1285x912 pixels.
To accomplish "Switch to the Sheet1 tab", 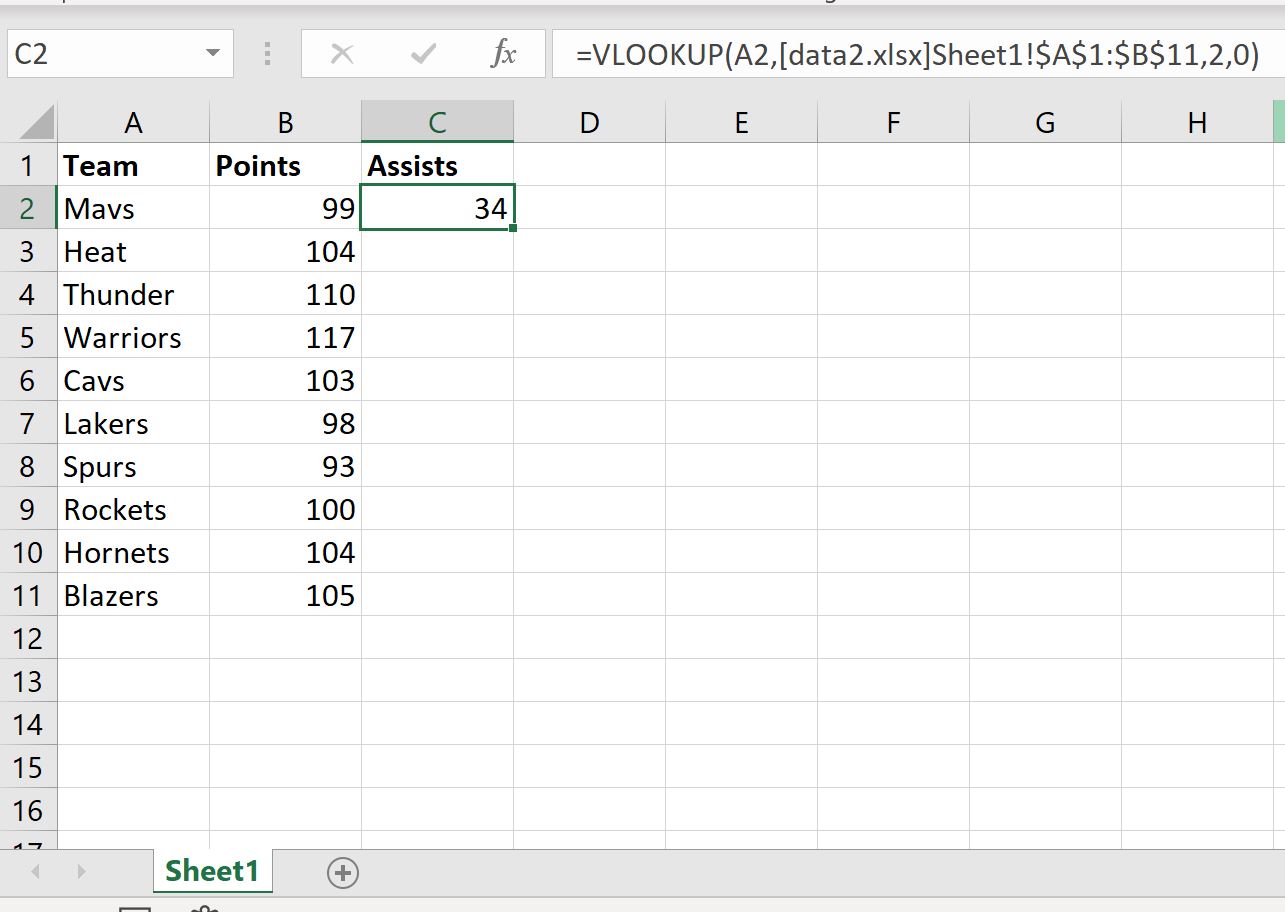I will [x=212, y=871].
